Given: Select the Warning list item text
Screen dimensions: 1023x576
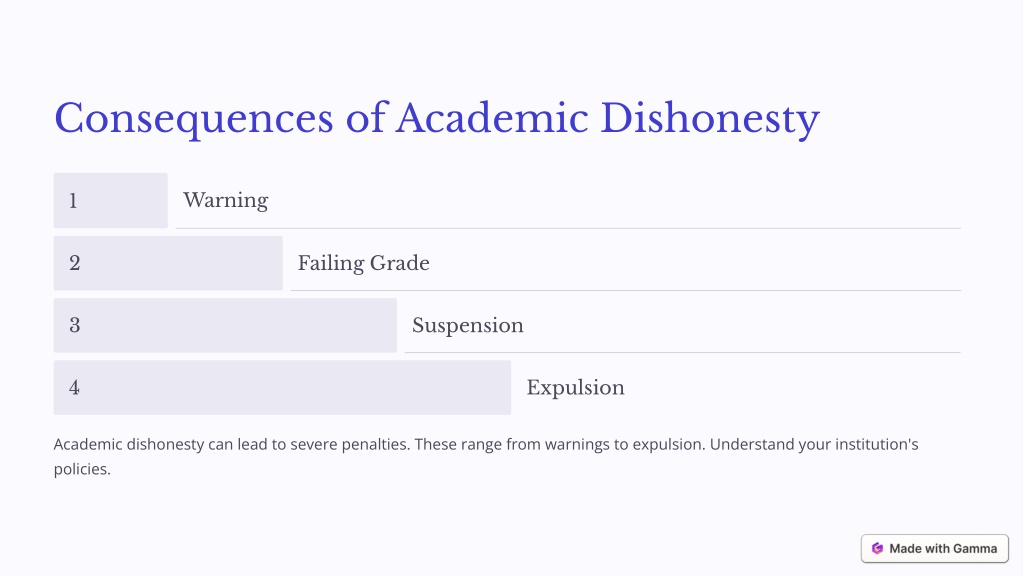Looking at the screenshot, I should [x=226, y=200].
